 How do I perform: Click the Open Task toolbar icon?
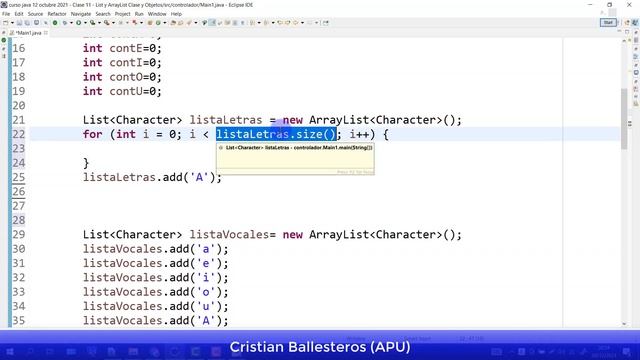point(181,23)
